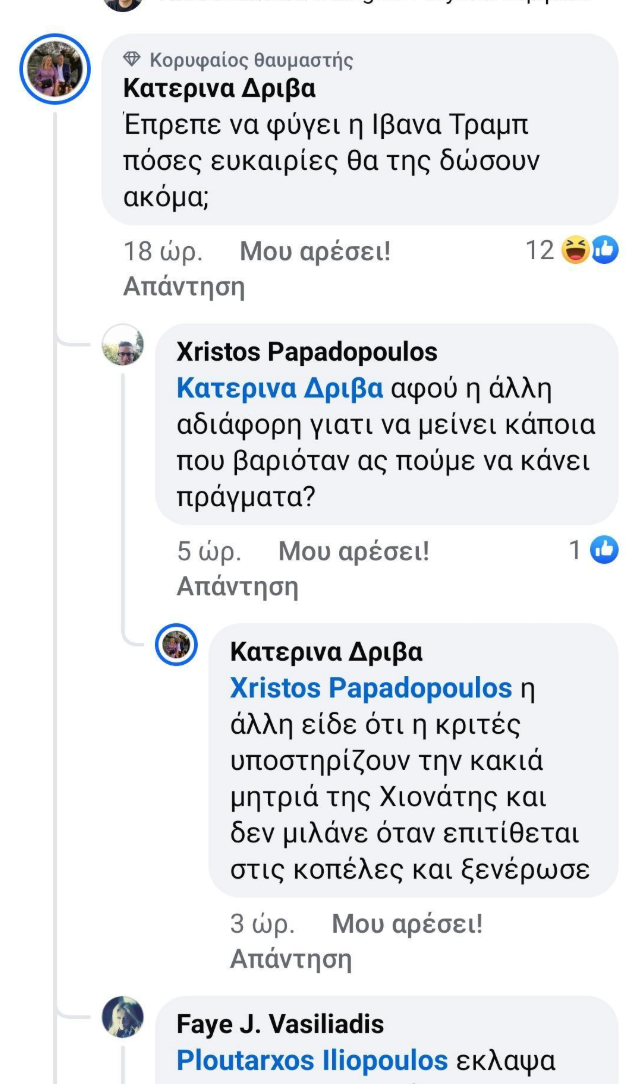The width and height of the screenshot is (634, 1084).
Task: Reply to Κατερινα Δριβα's top comment
Action: [183, 287]
